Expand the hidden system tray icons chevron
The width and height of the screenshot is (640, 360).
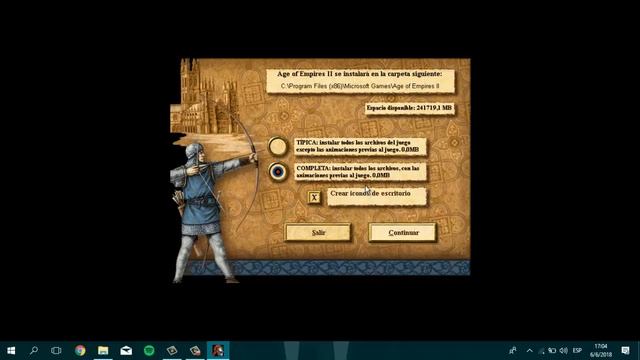(529, 351)
